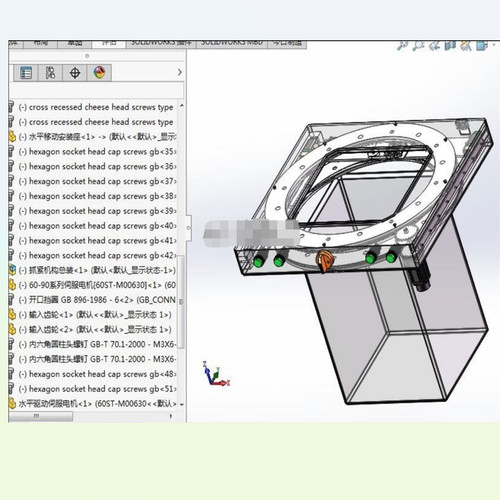
Task: Click the horizontal scrollbar thumb below tree
Action: pos(40,416)
